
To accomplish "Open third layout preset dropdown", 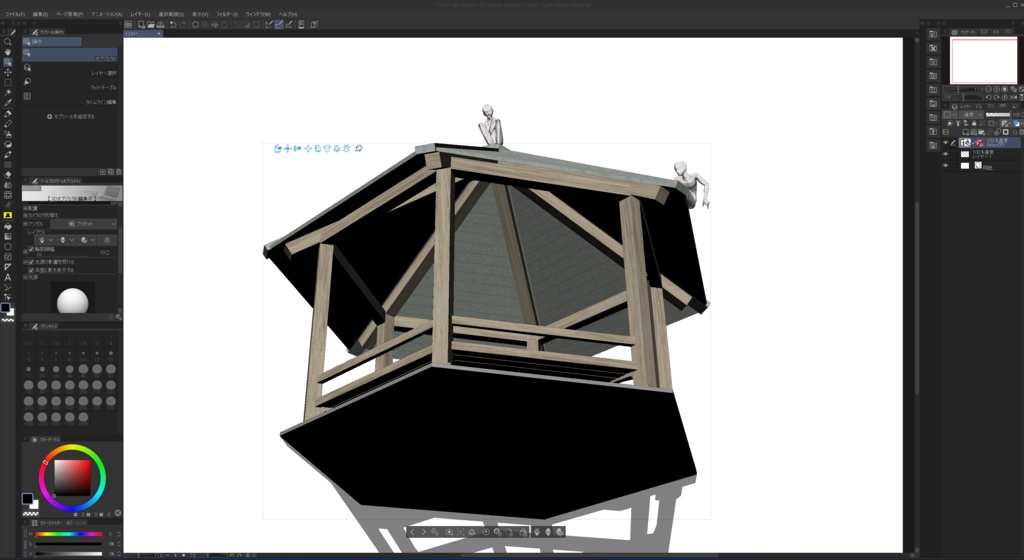I will [x=86, y=240].
